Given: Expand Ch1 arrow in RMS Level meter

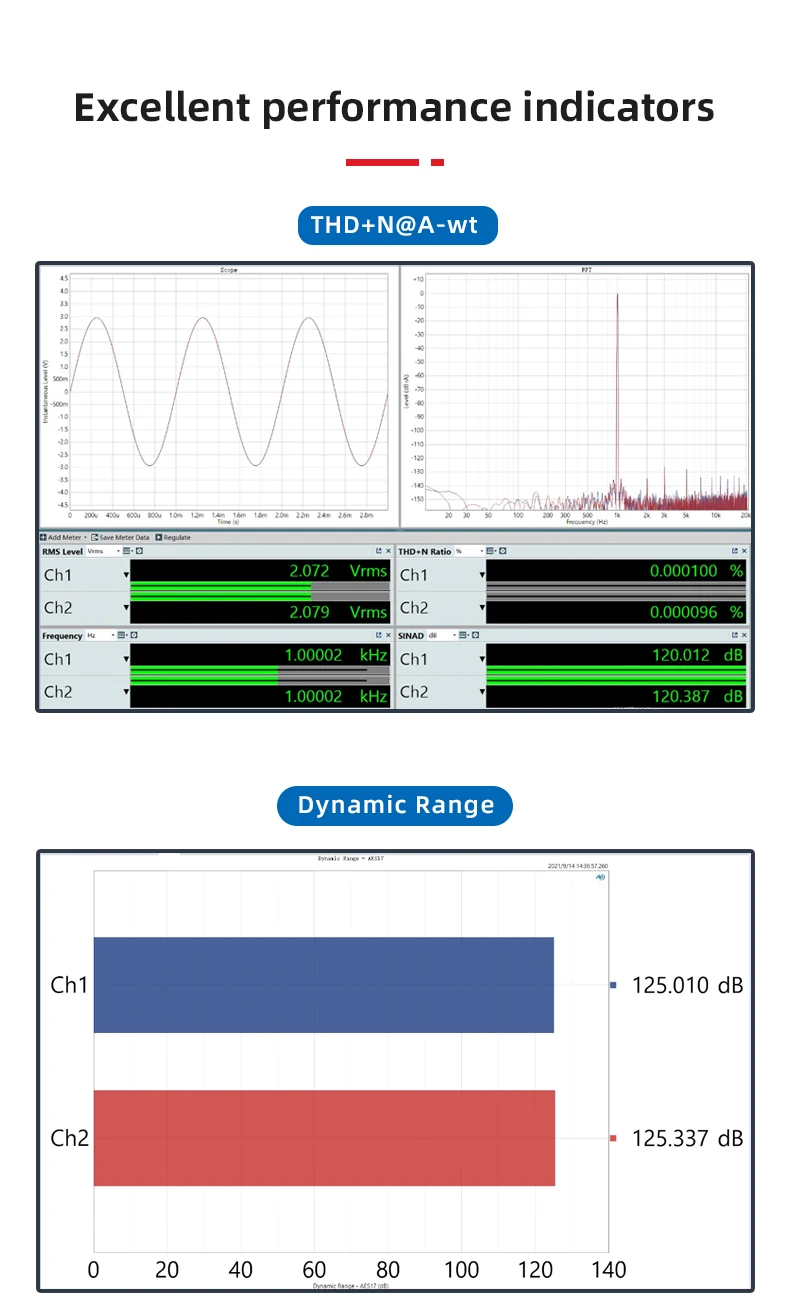Looking at the screenshot, I should click(127, 575).
